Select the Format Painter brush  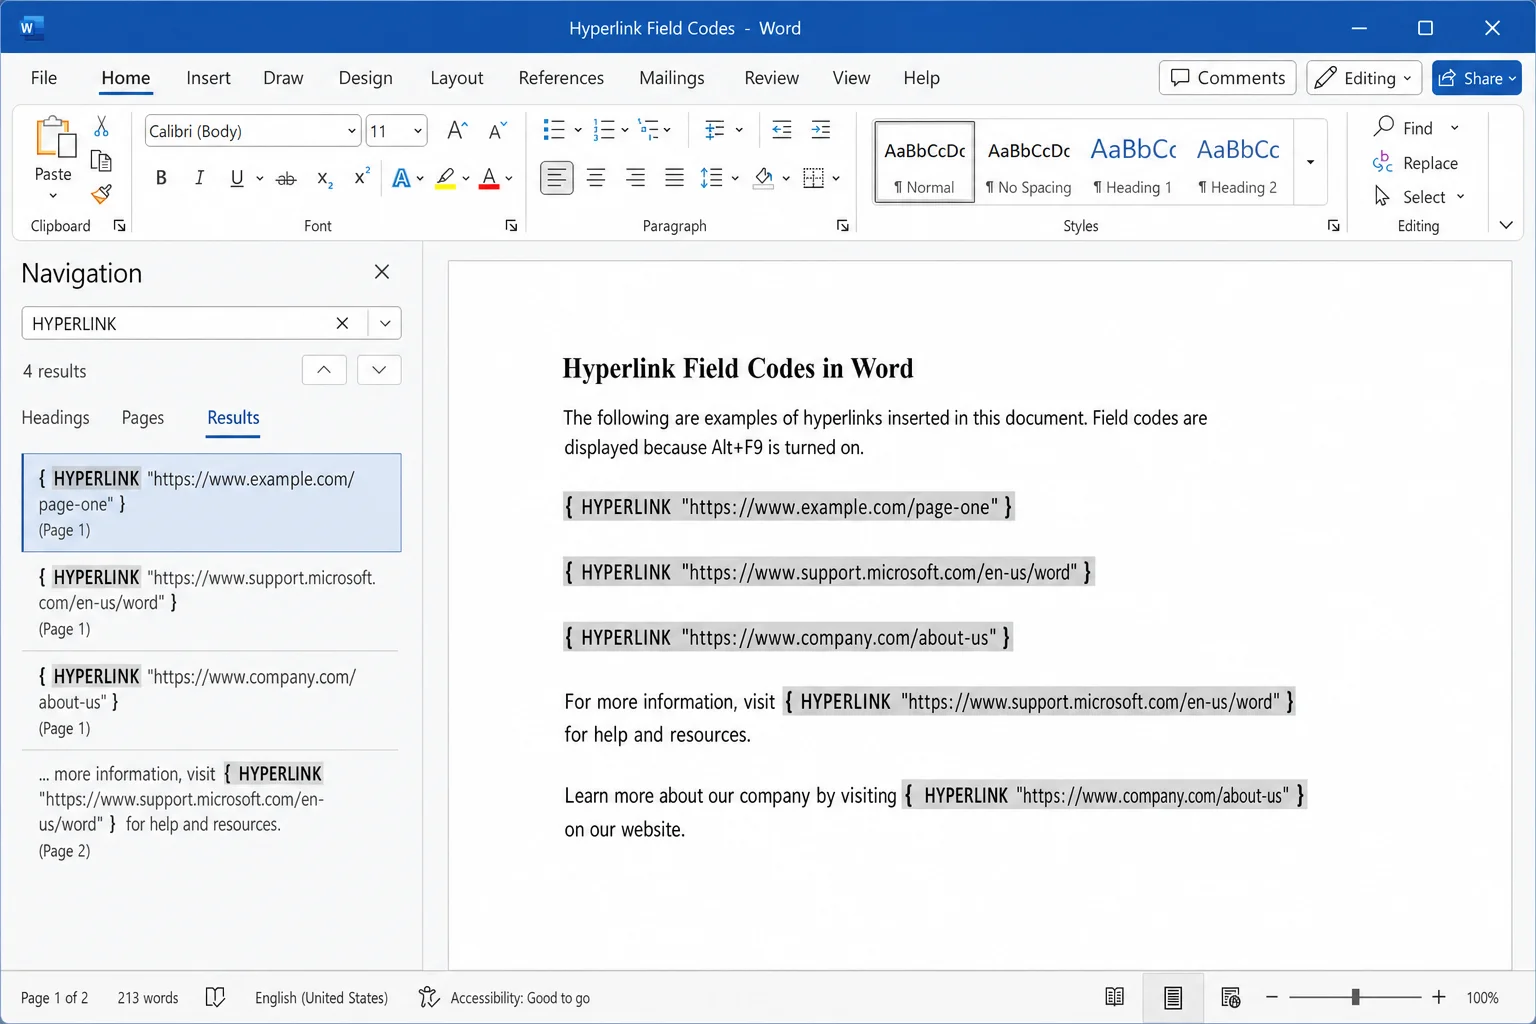pos(101,193)
